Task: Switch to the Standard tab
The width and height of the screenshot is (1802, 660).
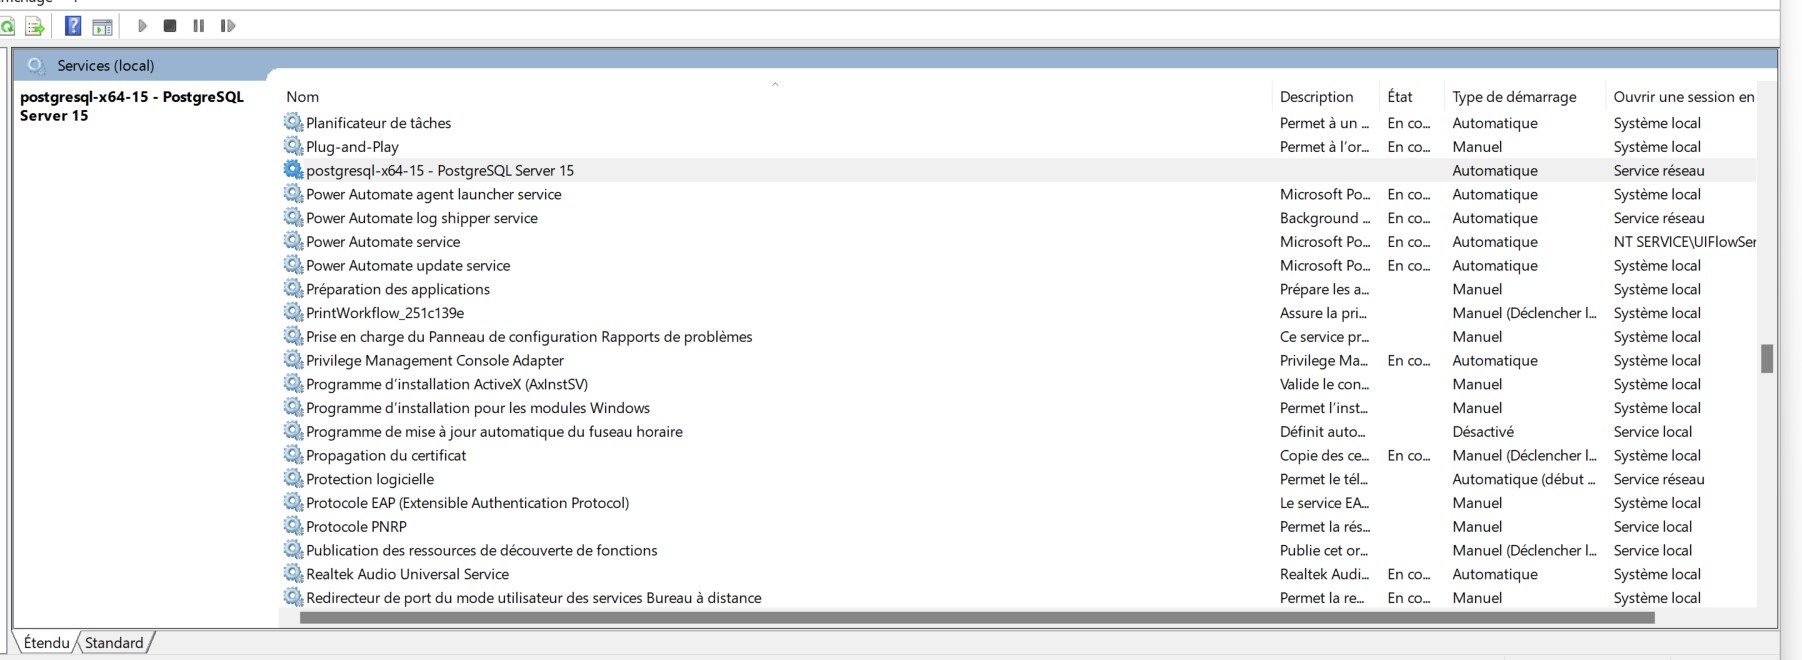Action: [114, 642]
